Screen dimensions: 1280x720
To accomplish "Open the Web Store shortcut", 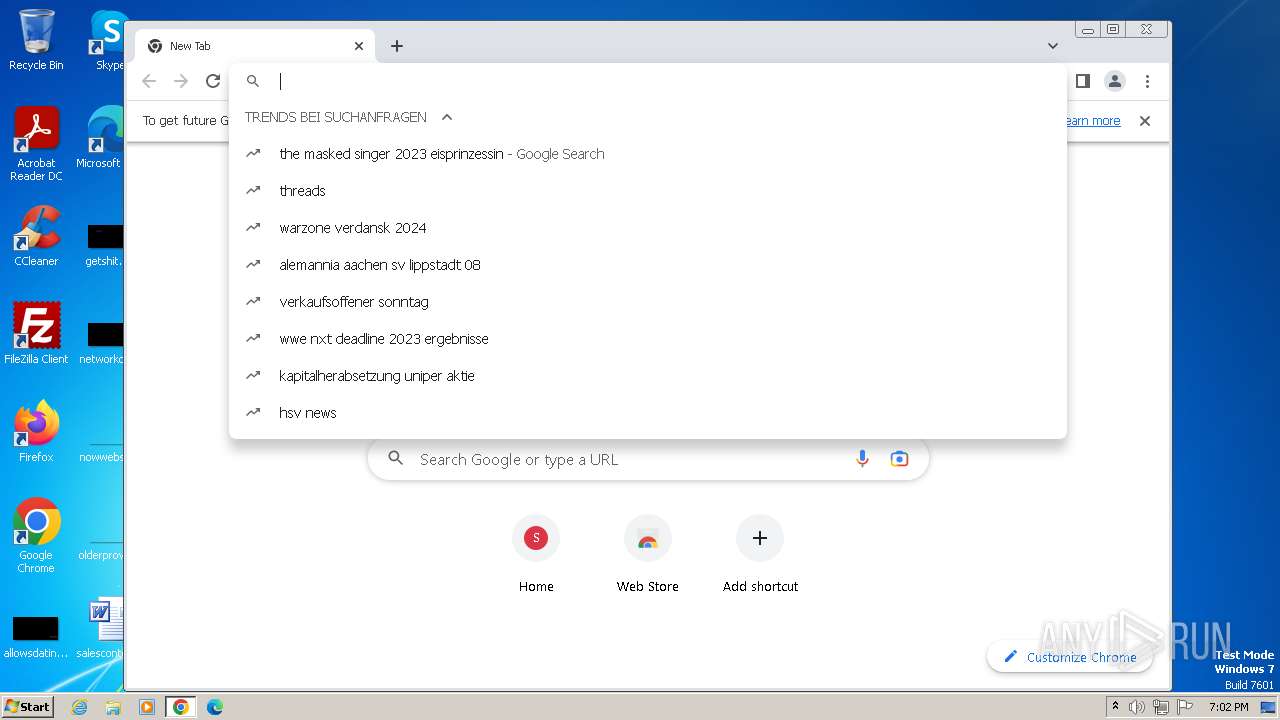I will 648,556.
